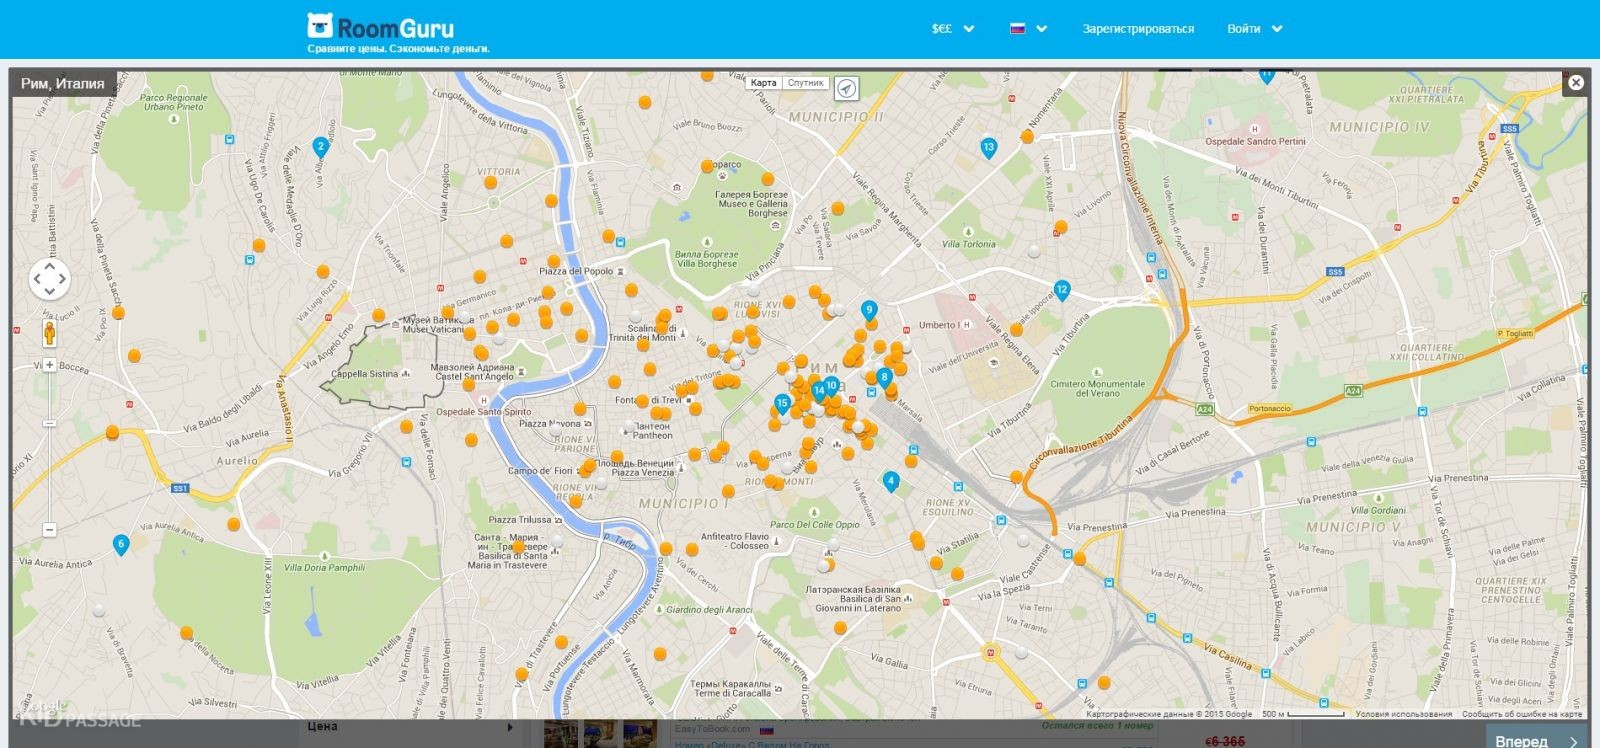Zoom in with the plus button

coord(49,365)
